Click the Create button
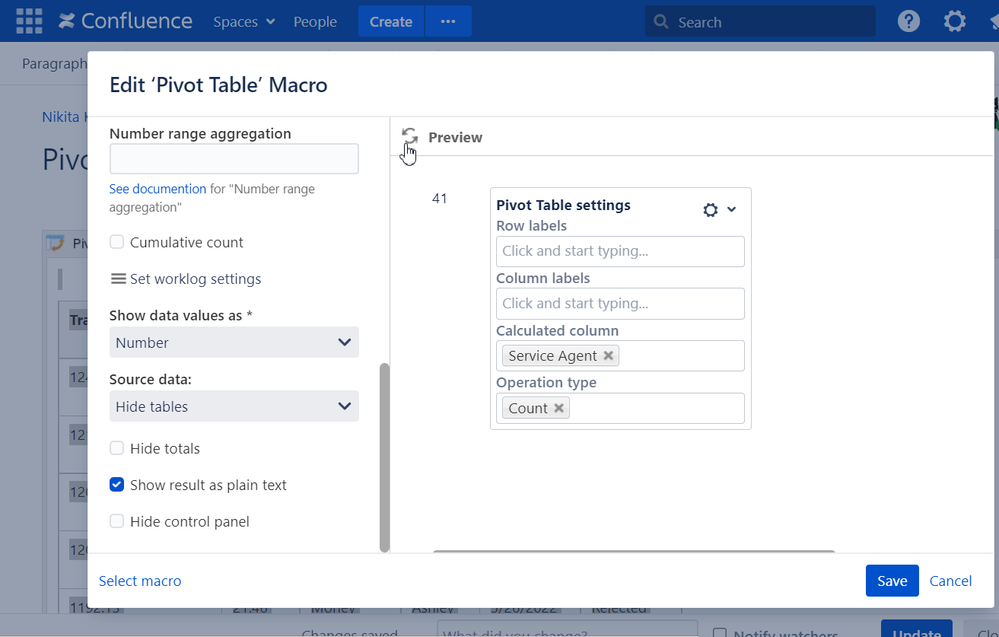 (391, 21)
